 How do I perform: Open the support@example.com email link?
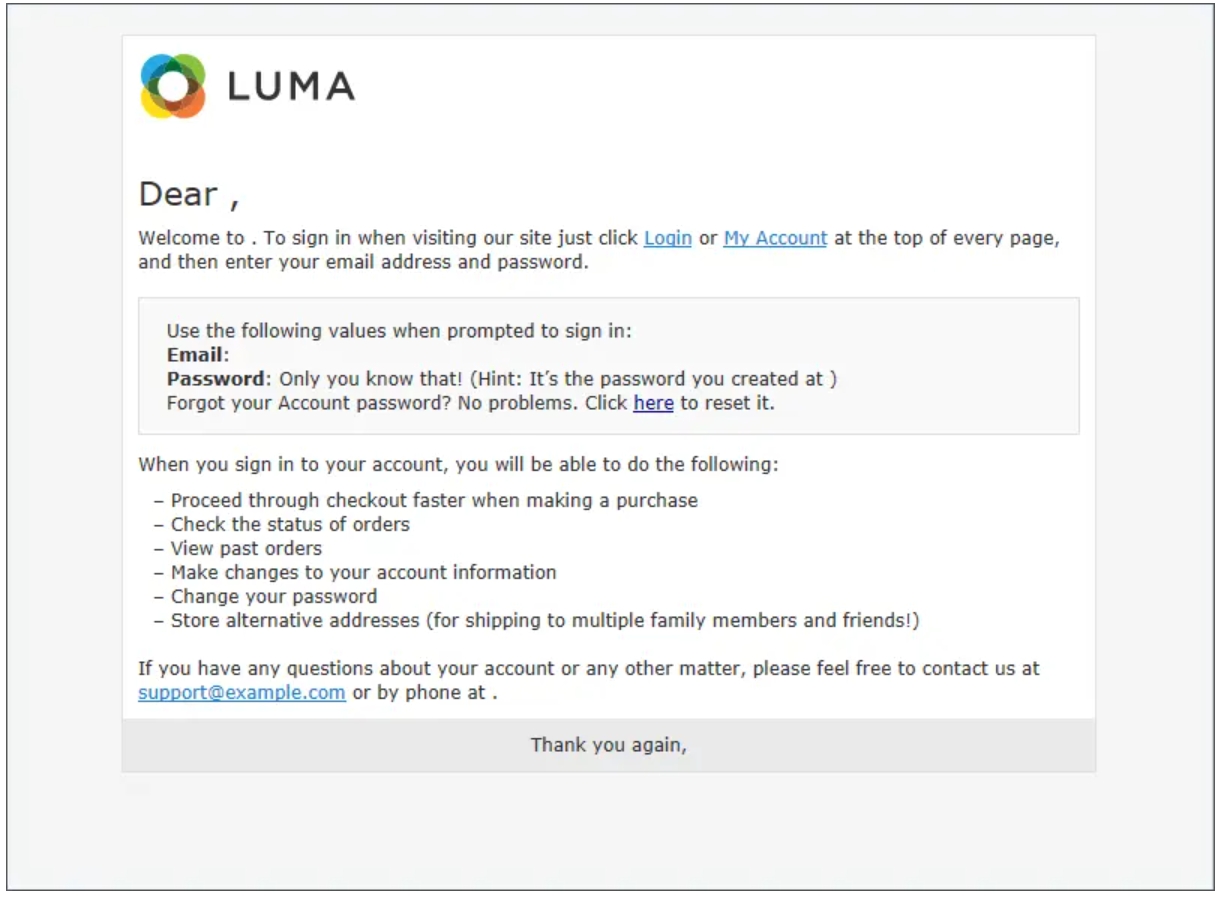242,693
